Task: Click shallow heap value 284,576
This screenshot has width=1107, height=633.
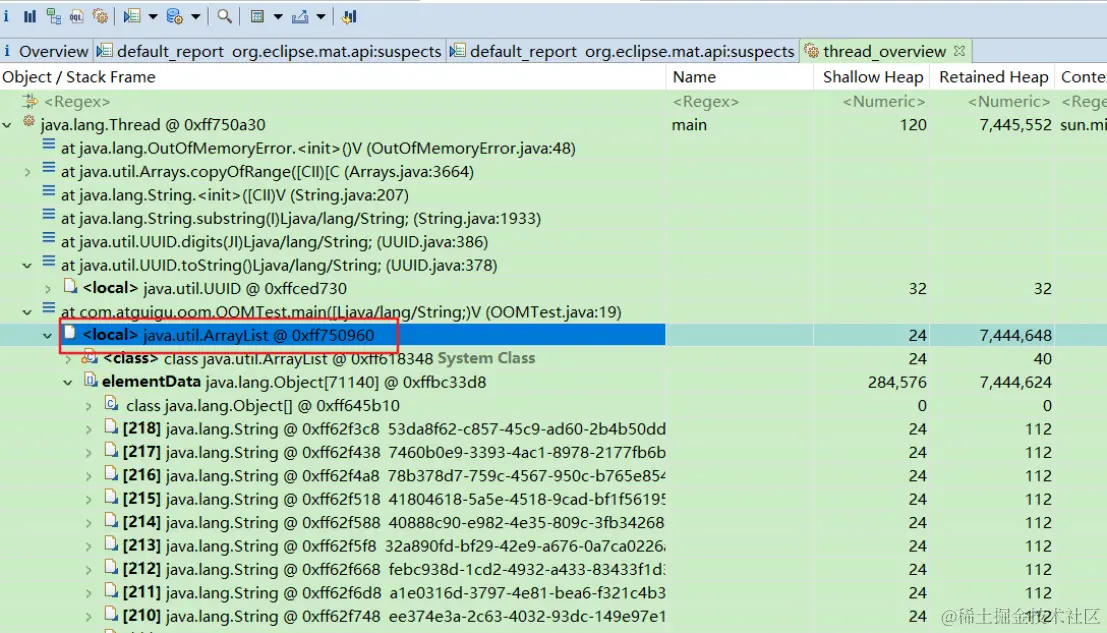Action: [x=897, y=382]
